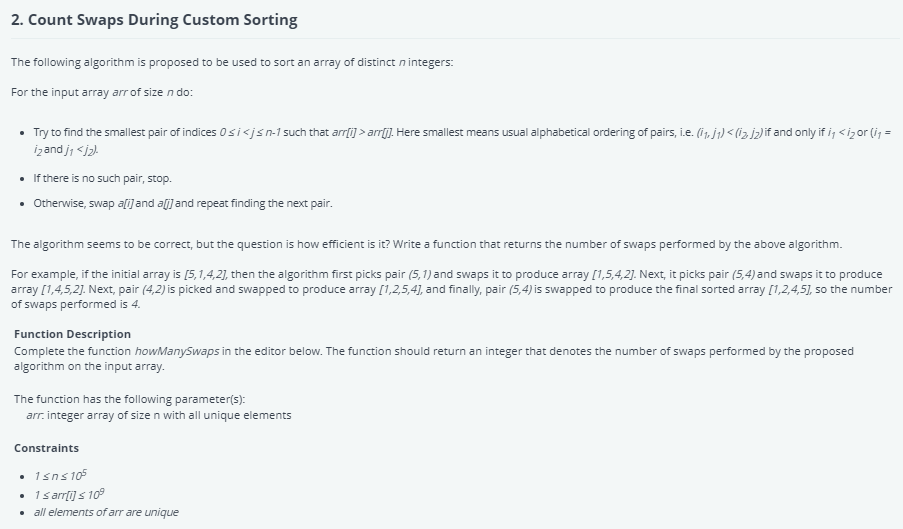The height and width of the screenshot is (529, 903).
Task: Click the "arr: integer array of size n" parameter line
Action: (156, 415)
